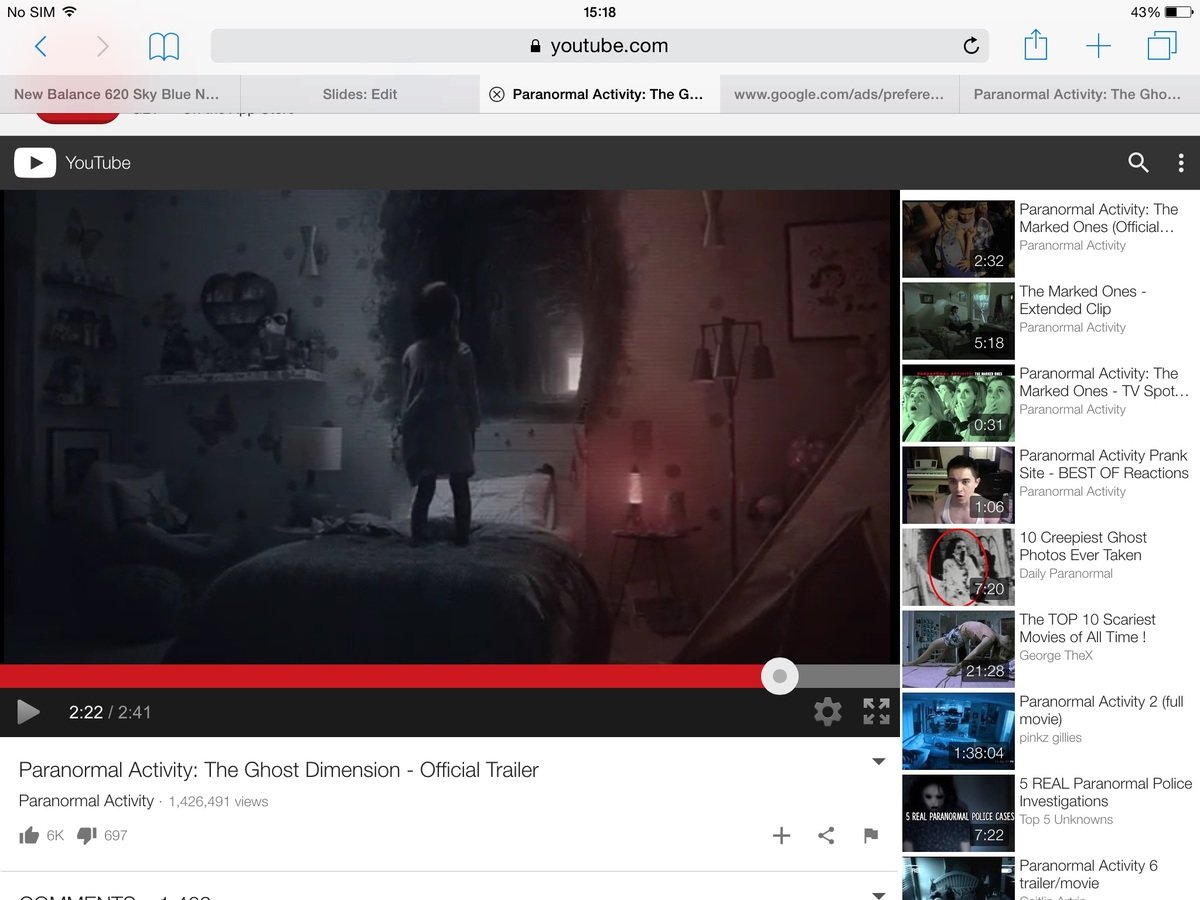The image size is (1200, 900).
Task: Add video to playlist plus icon
Action: (x=782, y=836)
